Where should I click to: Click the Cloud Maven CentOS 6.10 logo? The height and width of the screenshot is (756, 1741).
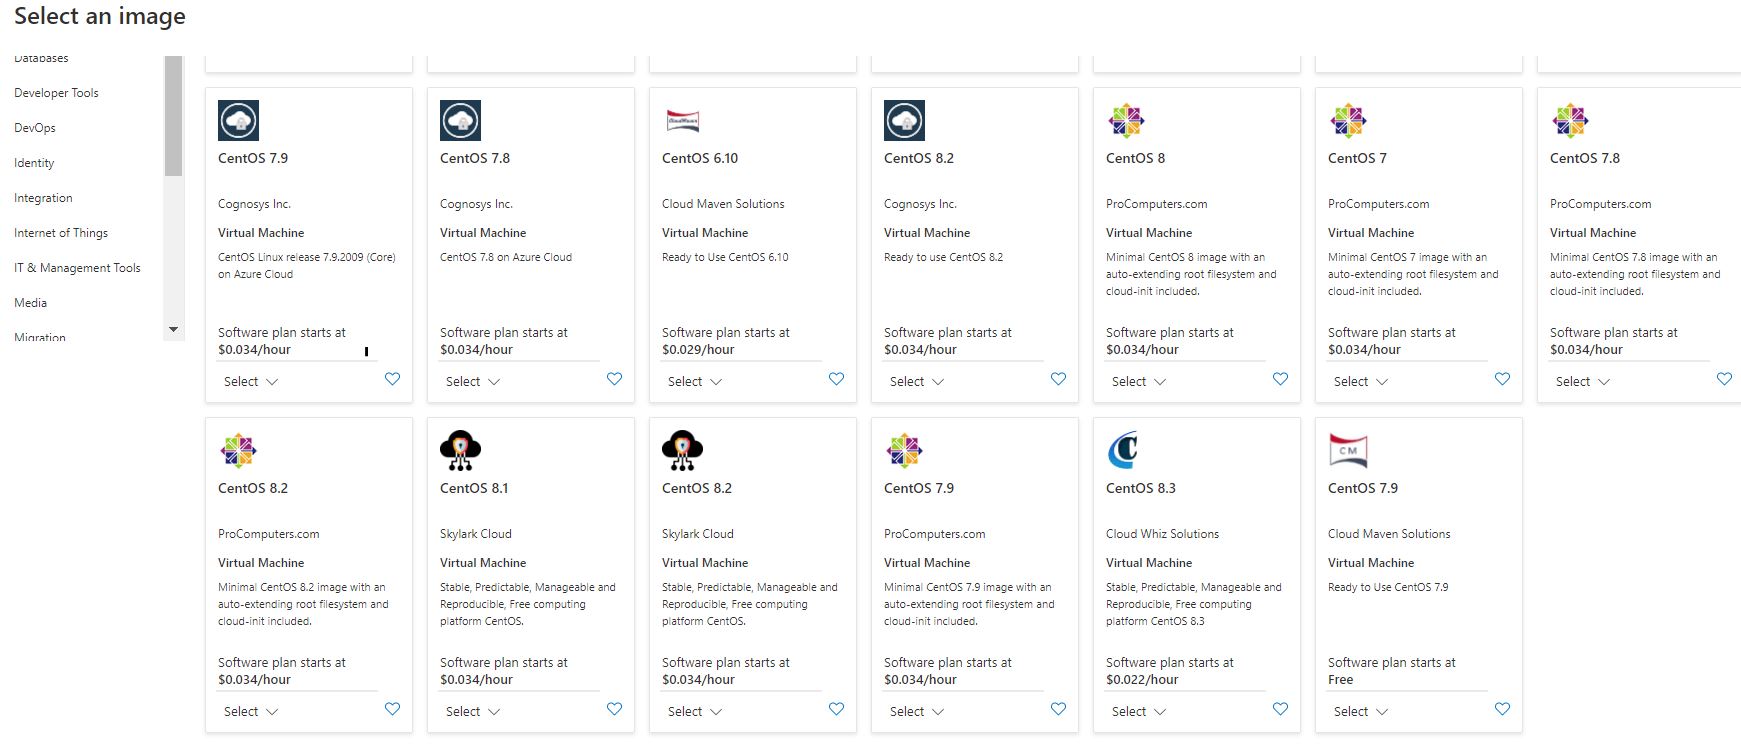click(682, 120)
